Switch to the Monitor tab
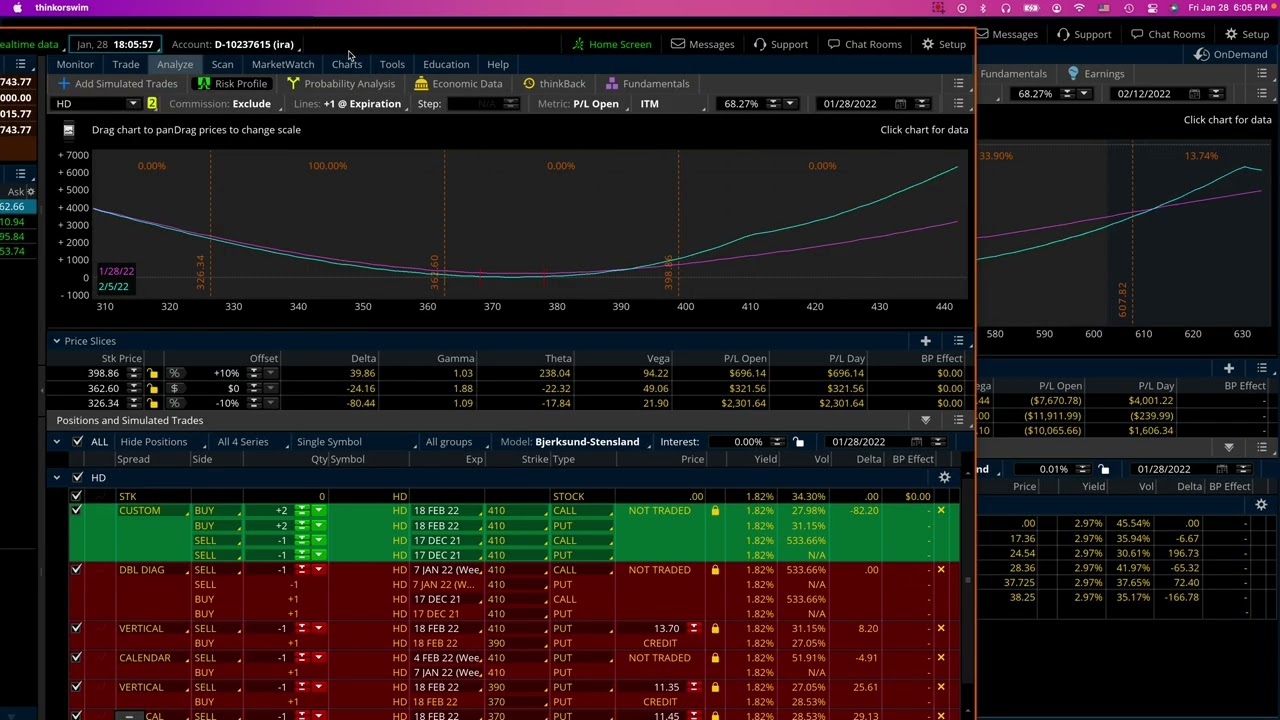1280x720 pixels. click(x=75, y=64)
